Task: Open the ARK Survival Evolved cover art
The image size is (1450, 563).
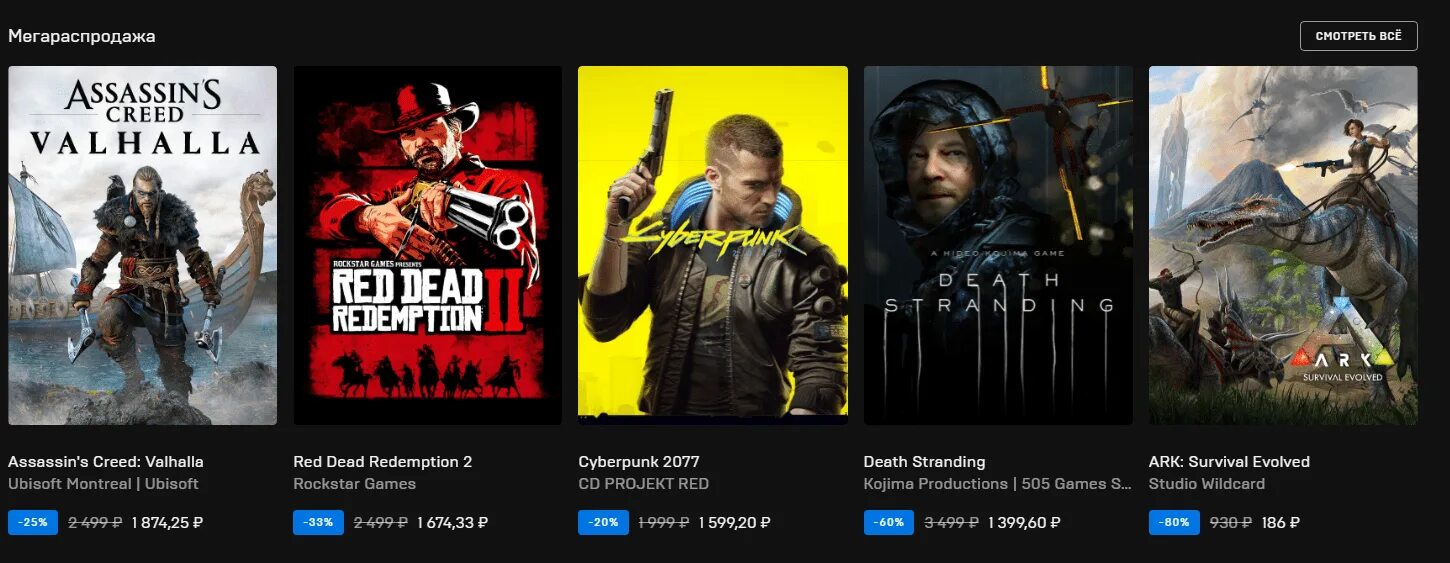Action: (1283, 245)
